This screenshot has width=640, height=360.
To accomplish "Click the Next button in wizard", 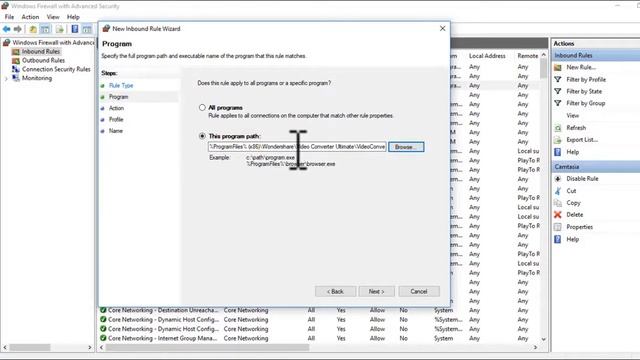I will coord(376,291).
